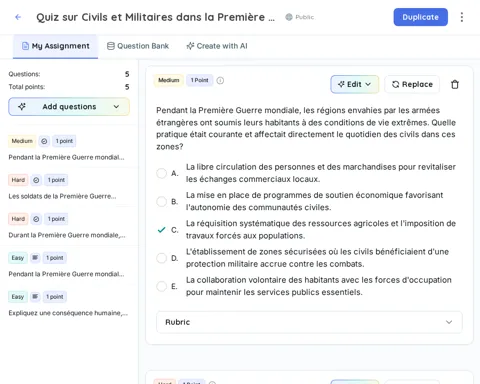
Task: Click the Medium tag in sidebar list
Action: 22,141
